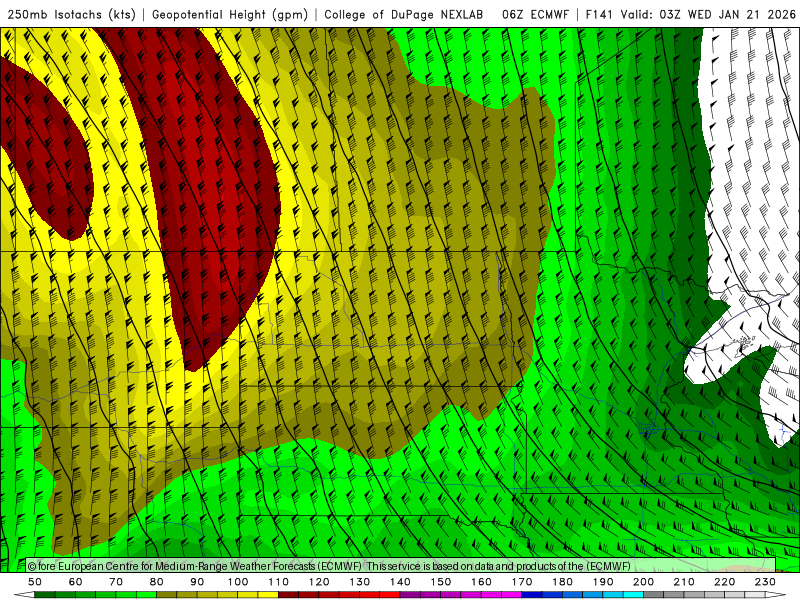Click the legend value "130"

tap(360, 582)
